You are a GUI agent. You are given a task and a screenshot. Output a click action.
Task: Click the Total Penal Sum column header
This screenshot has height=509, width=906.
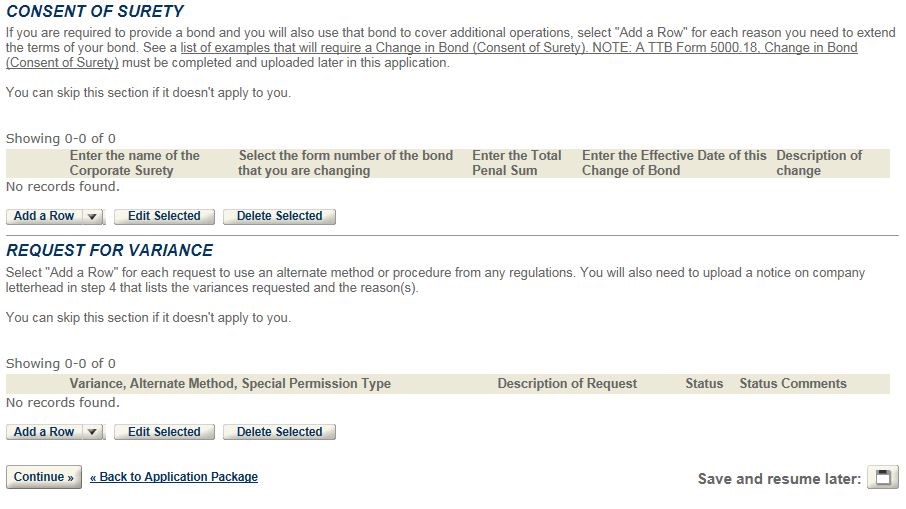517,163
